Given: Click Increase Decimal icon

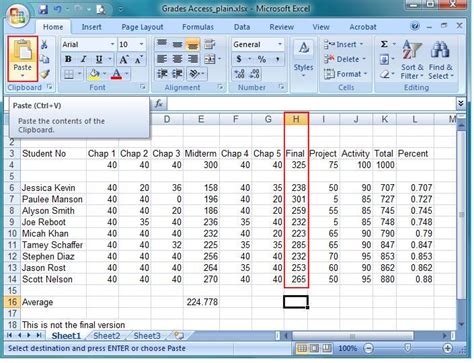Looking at the screenshot, I should 240,74.
